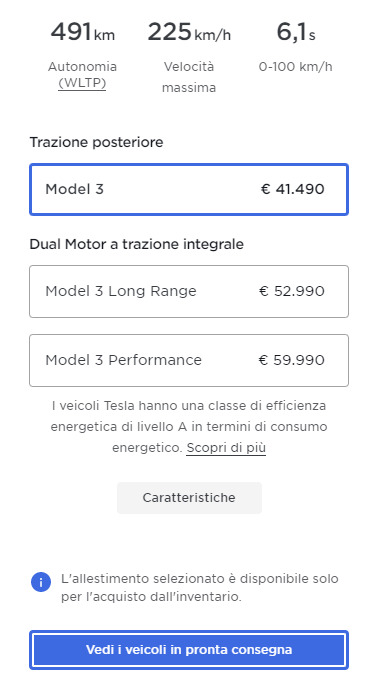Open the Caratteristiche button
Image resolution: width=369 pixels, height=684 pixels.
pyautogui.click(x=189, y=498)
